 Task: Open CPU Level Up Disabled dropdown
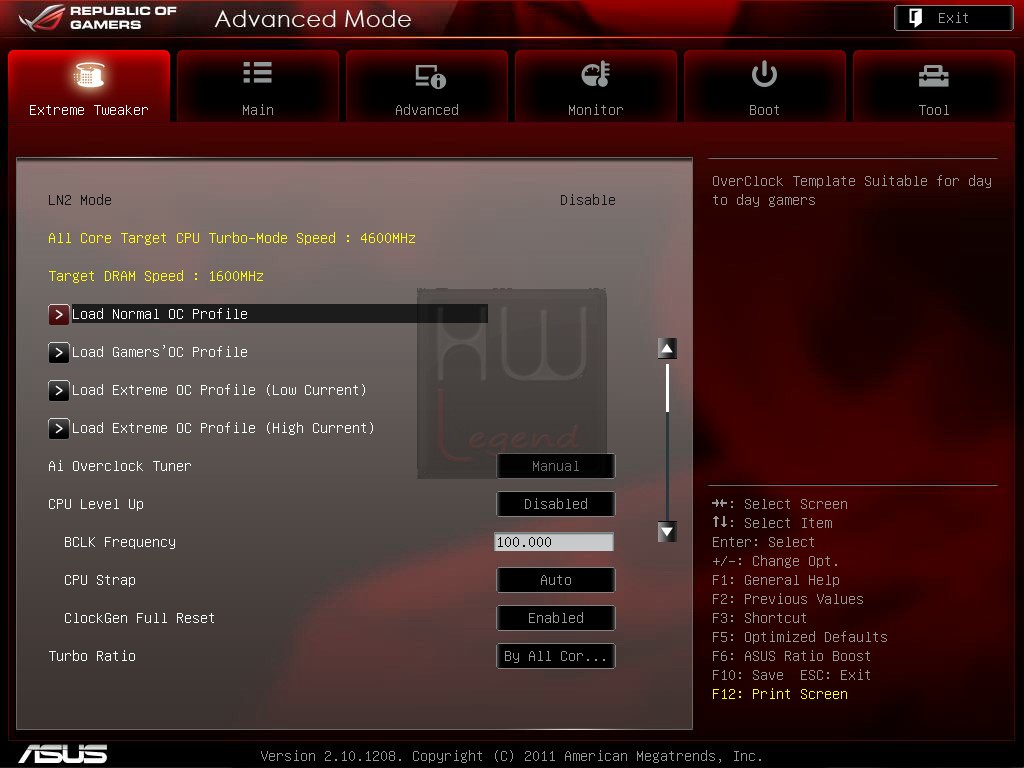(x=556, y=504)
